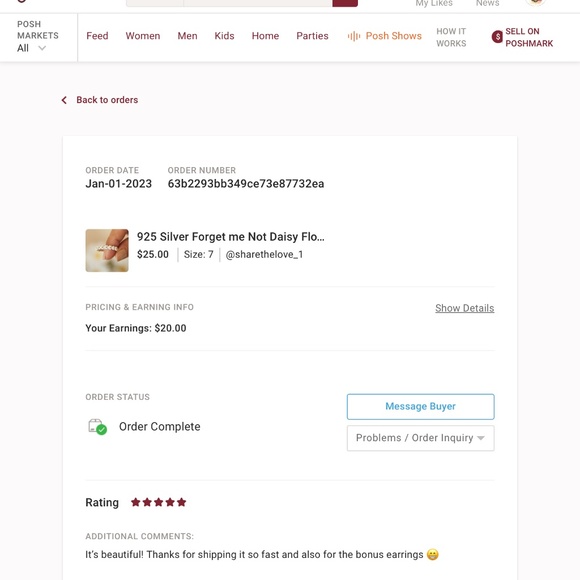Click the five-star rating icons

(x=158, y=502)
